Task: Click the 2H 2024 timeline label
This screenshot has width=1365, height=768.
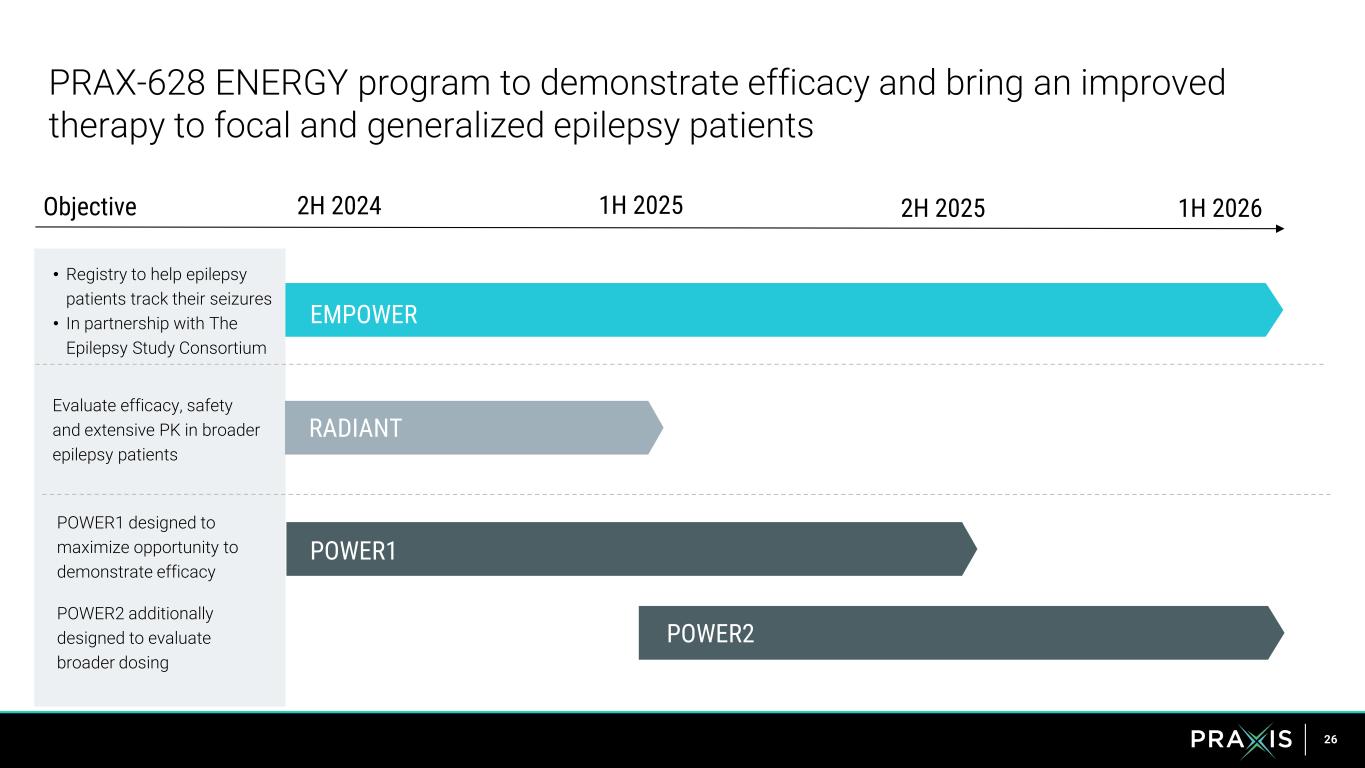Action: coord(340,207)
